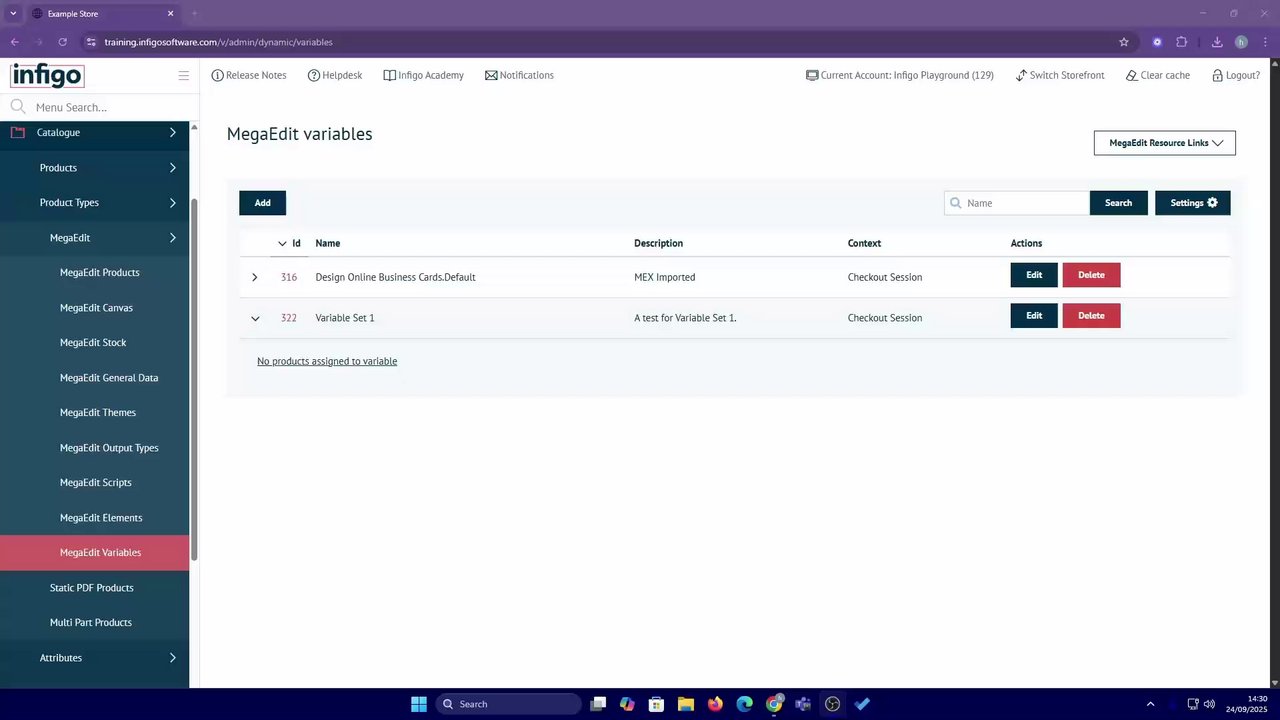Image resolution: width=1280 pixels, height=720 pixels.
Task: Click the browser address bar URL
Action: 218,42
